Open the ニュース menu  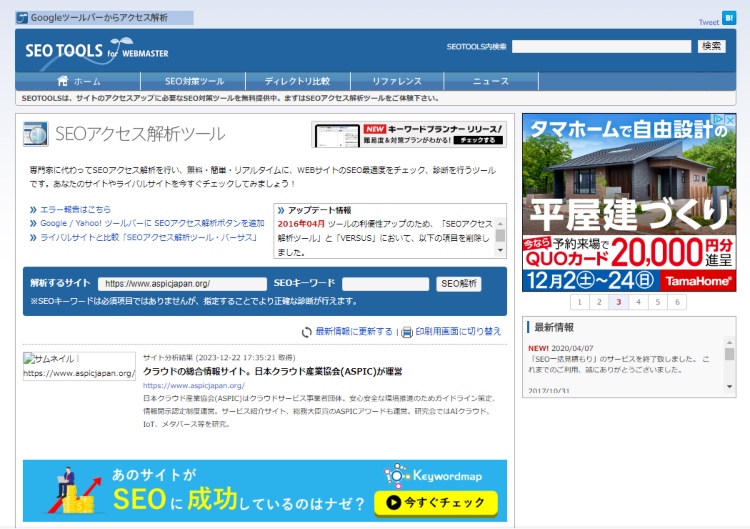[491, 81]
